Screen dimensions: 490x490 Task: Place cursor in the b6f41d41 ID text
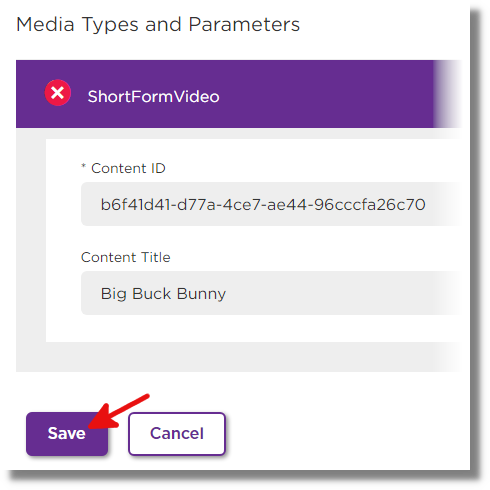coord(263,204)
